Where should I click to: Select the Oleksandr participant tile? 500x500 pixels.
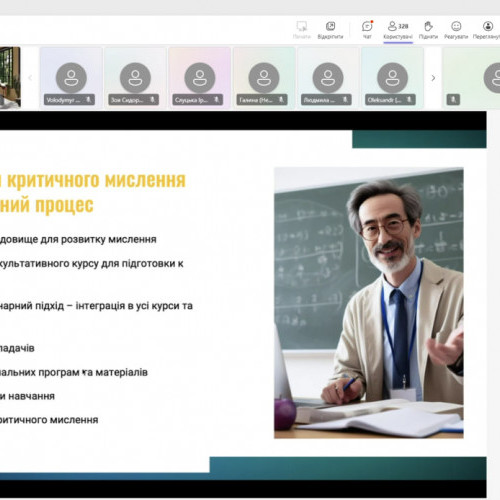[392, 78]
